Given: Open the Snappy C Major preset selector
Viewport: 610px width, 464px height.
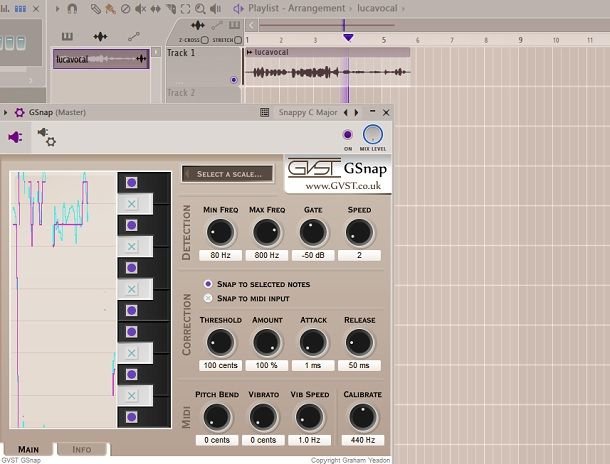Looking at the screenshot, I should 308,112.
